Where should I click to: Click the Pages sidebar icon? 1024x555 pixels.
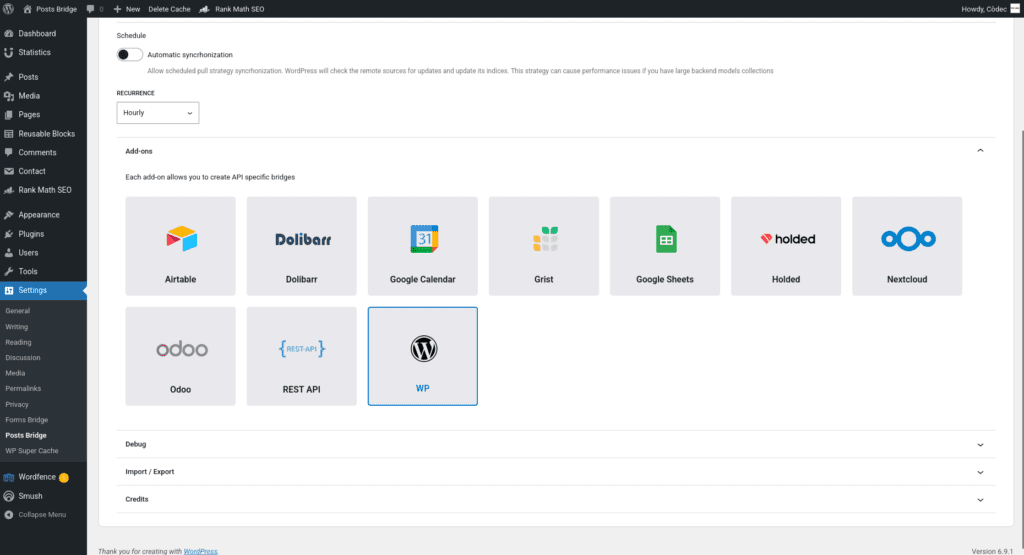tap(8, 115)
